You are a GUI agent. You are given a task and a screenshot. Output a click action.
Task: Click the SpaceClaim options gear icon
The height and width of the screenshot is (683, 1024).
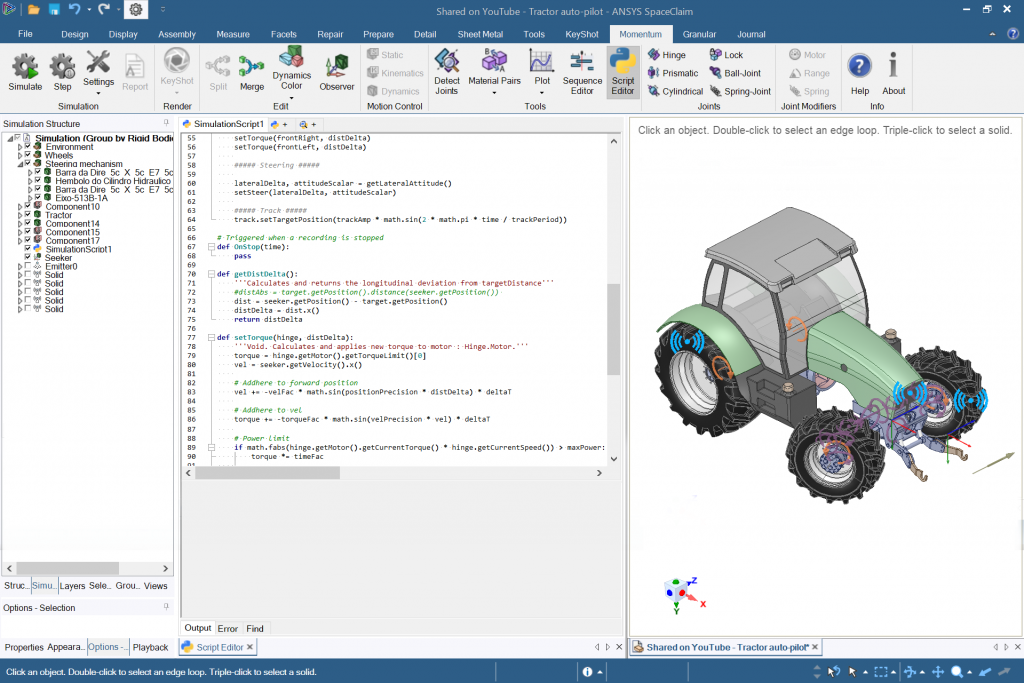pos(136,10)
